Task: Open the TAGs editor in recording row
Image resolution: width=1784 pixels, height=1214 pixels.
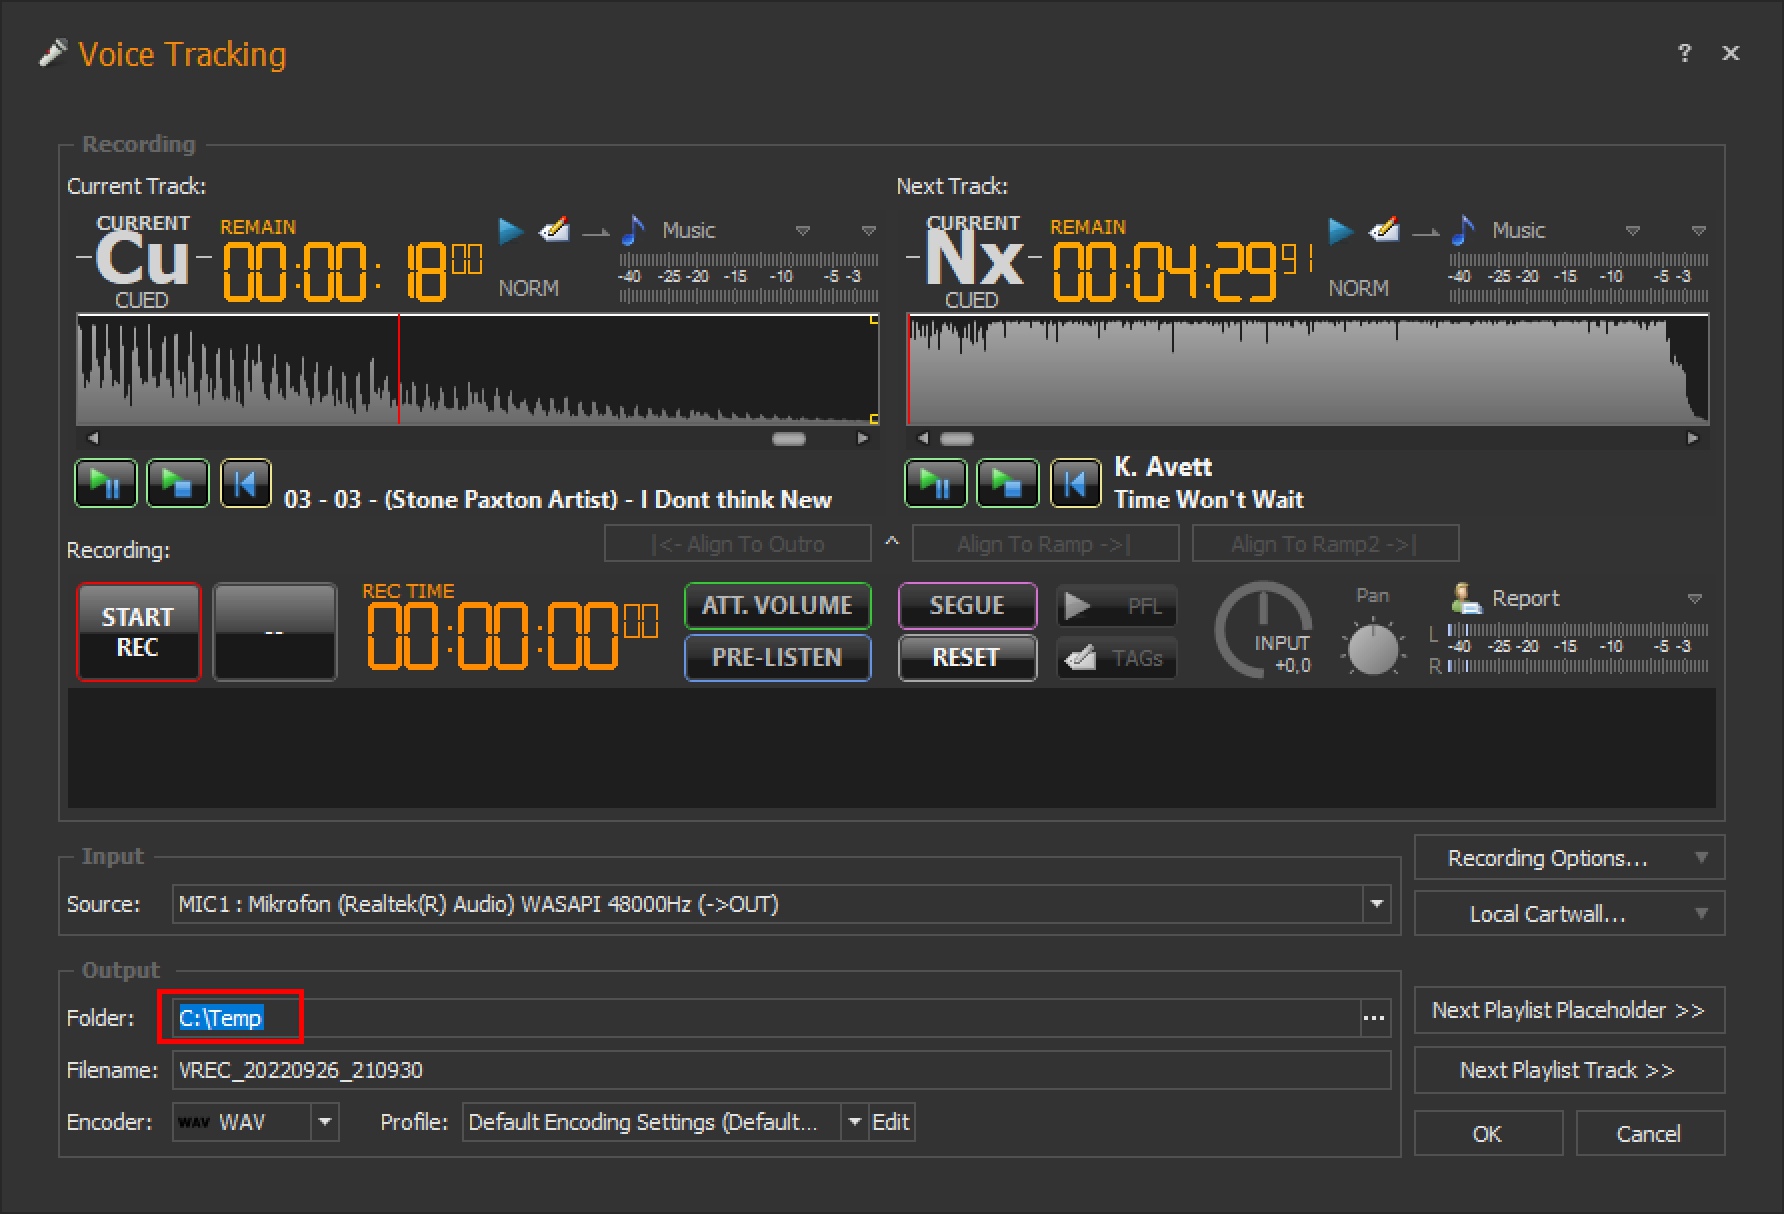Action: tap(1116, 658)
